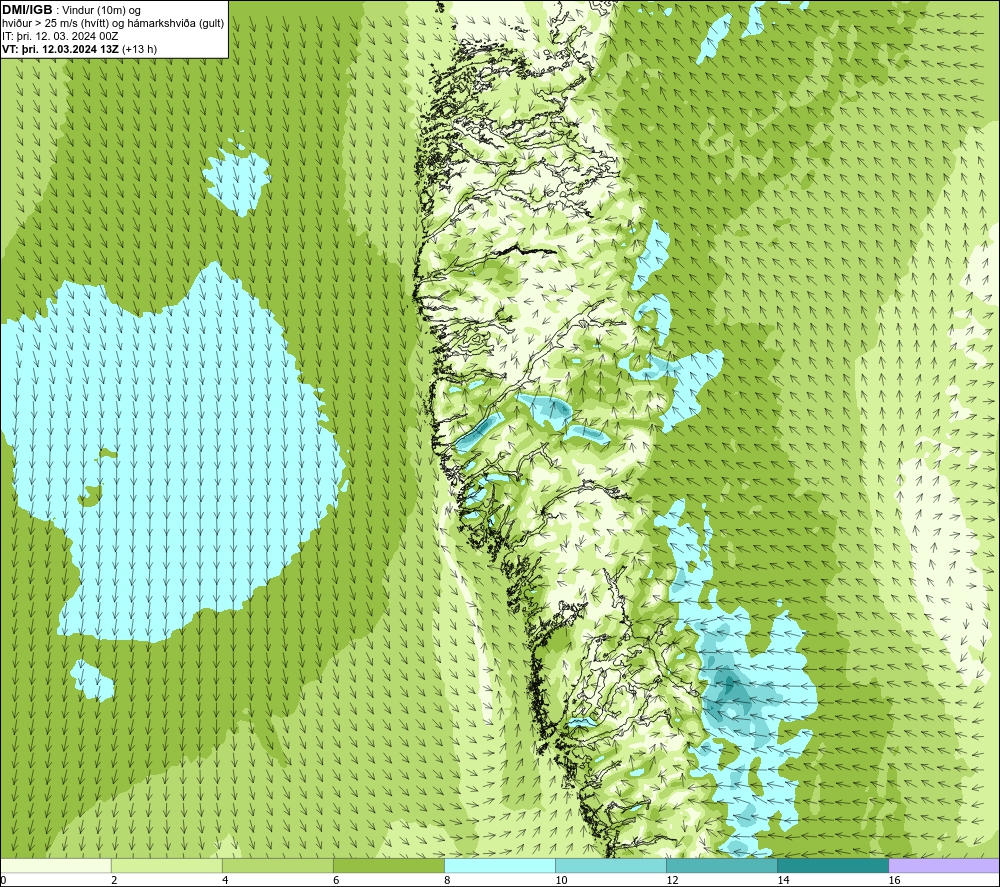1000x887 pixels.
Task: Choose the dark teal 14–16 m/s legend swatch
Action: (x=833, y=866)
